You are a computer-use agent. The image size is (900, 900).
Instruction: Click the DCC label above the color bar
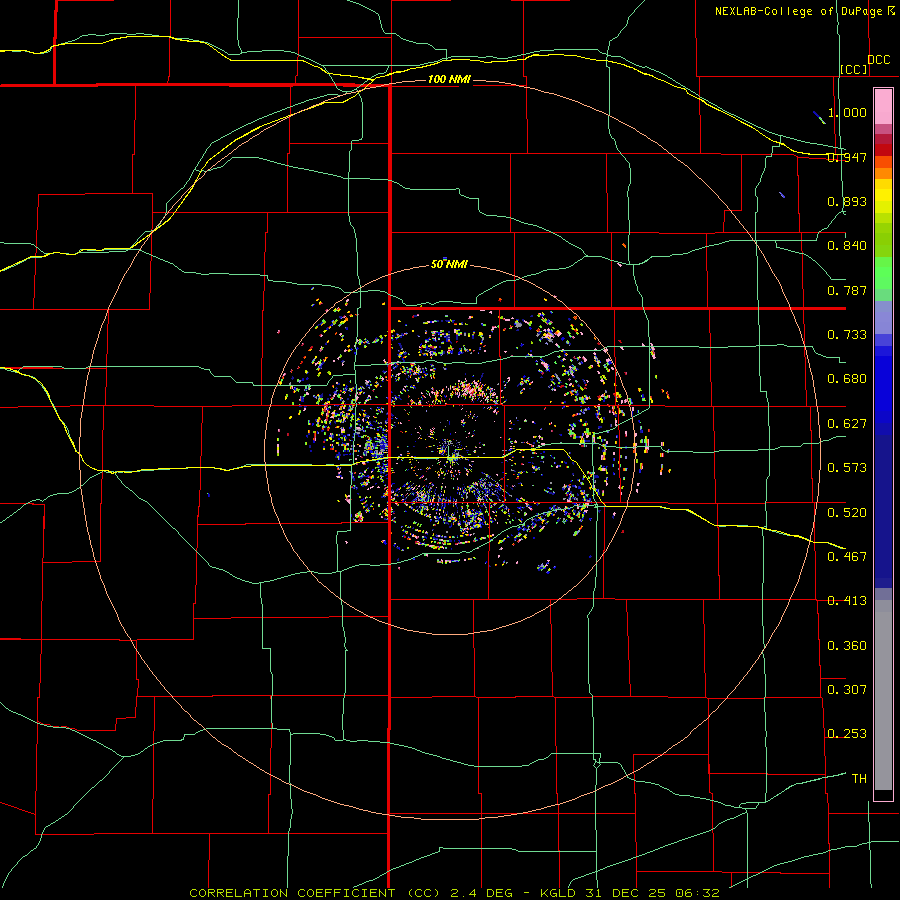point(879,60)
